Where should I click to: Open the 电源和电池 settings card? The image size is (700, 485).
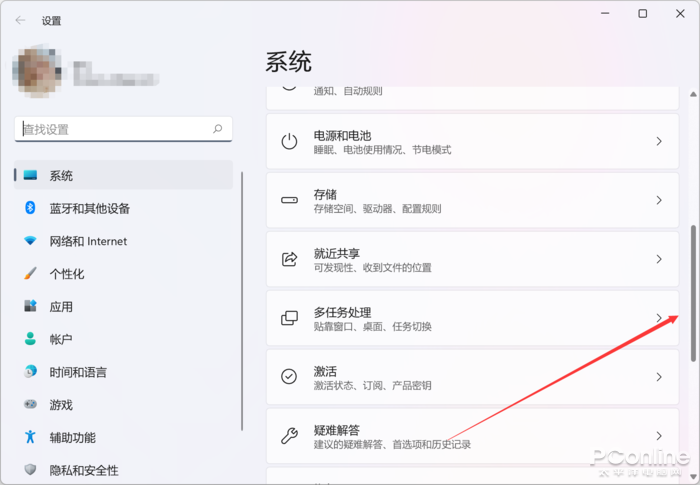[x=472, y=141]
